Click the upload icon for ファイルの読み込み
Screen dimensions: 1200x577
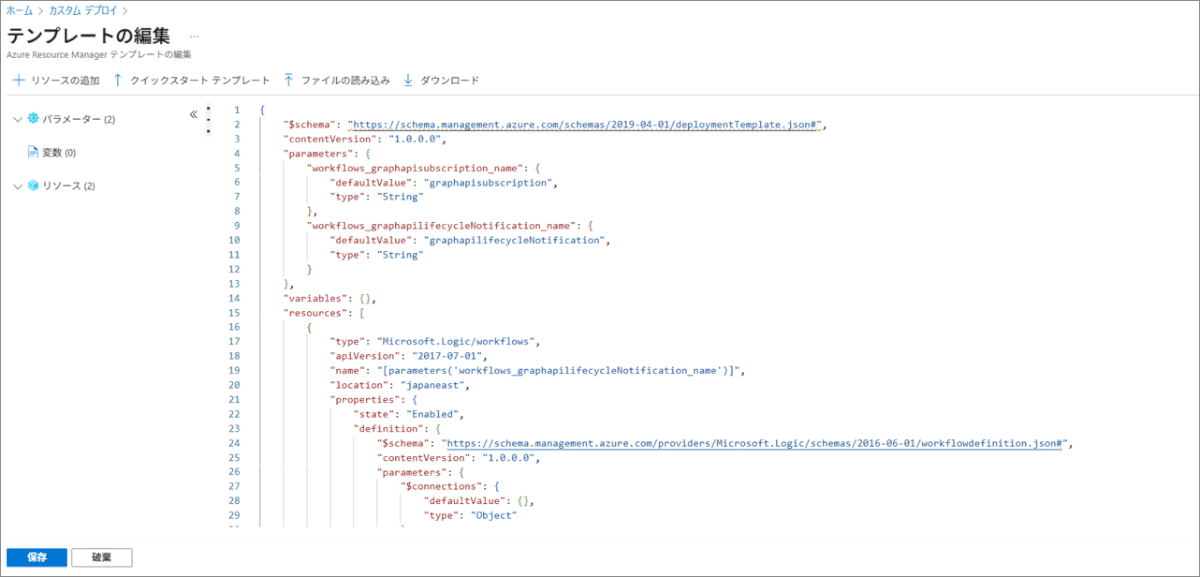pyautogui.click(x=289, y=80)
